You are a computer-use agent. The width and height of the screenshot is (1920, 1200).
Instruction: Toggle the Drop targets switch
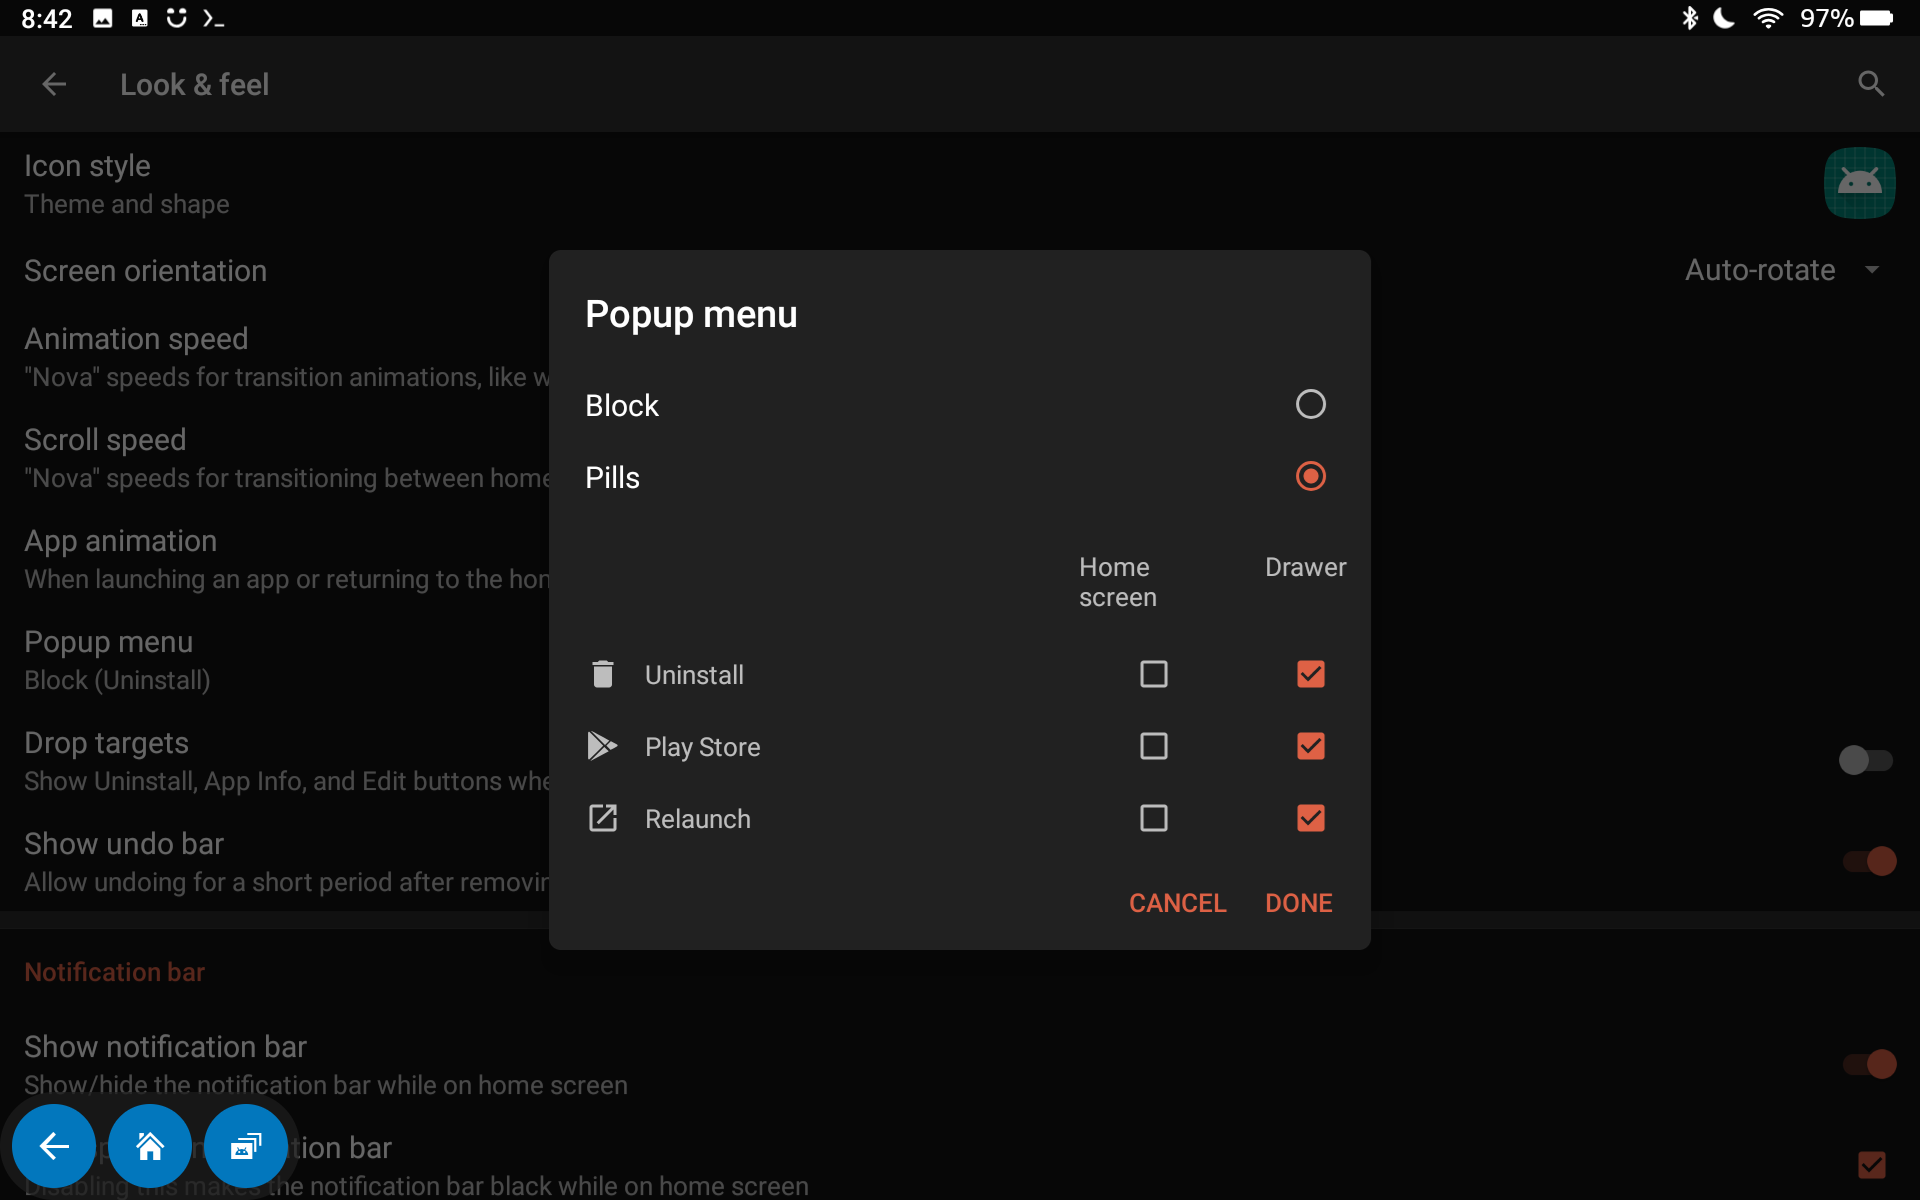[x=1865, y=760]
